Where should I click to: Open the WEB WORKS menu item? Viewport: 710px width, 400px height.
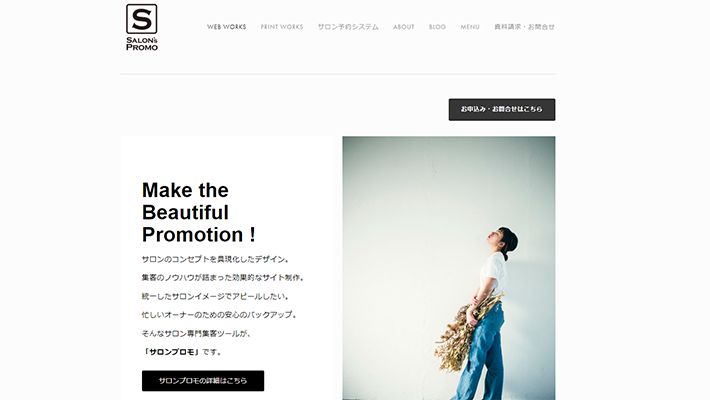[226, 27]
